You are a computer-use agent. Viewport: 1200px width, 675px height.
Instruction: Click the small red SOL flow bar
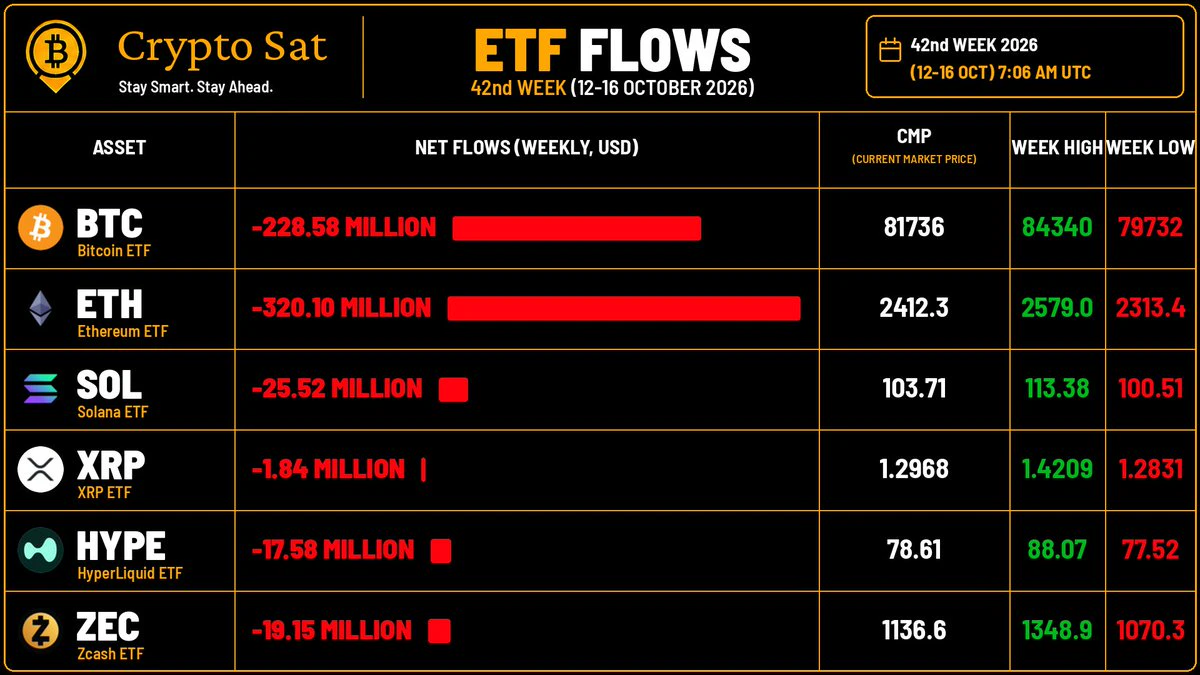[x=453, y=389]
